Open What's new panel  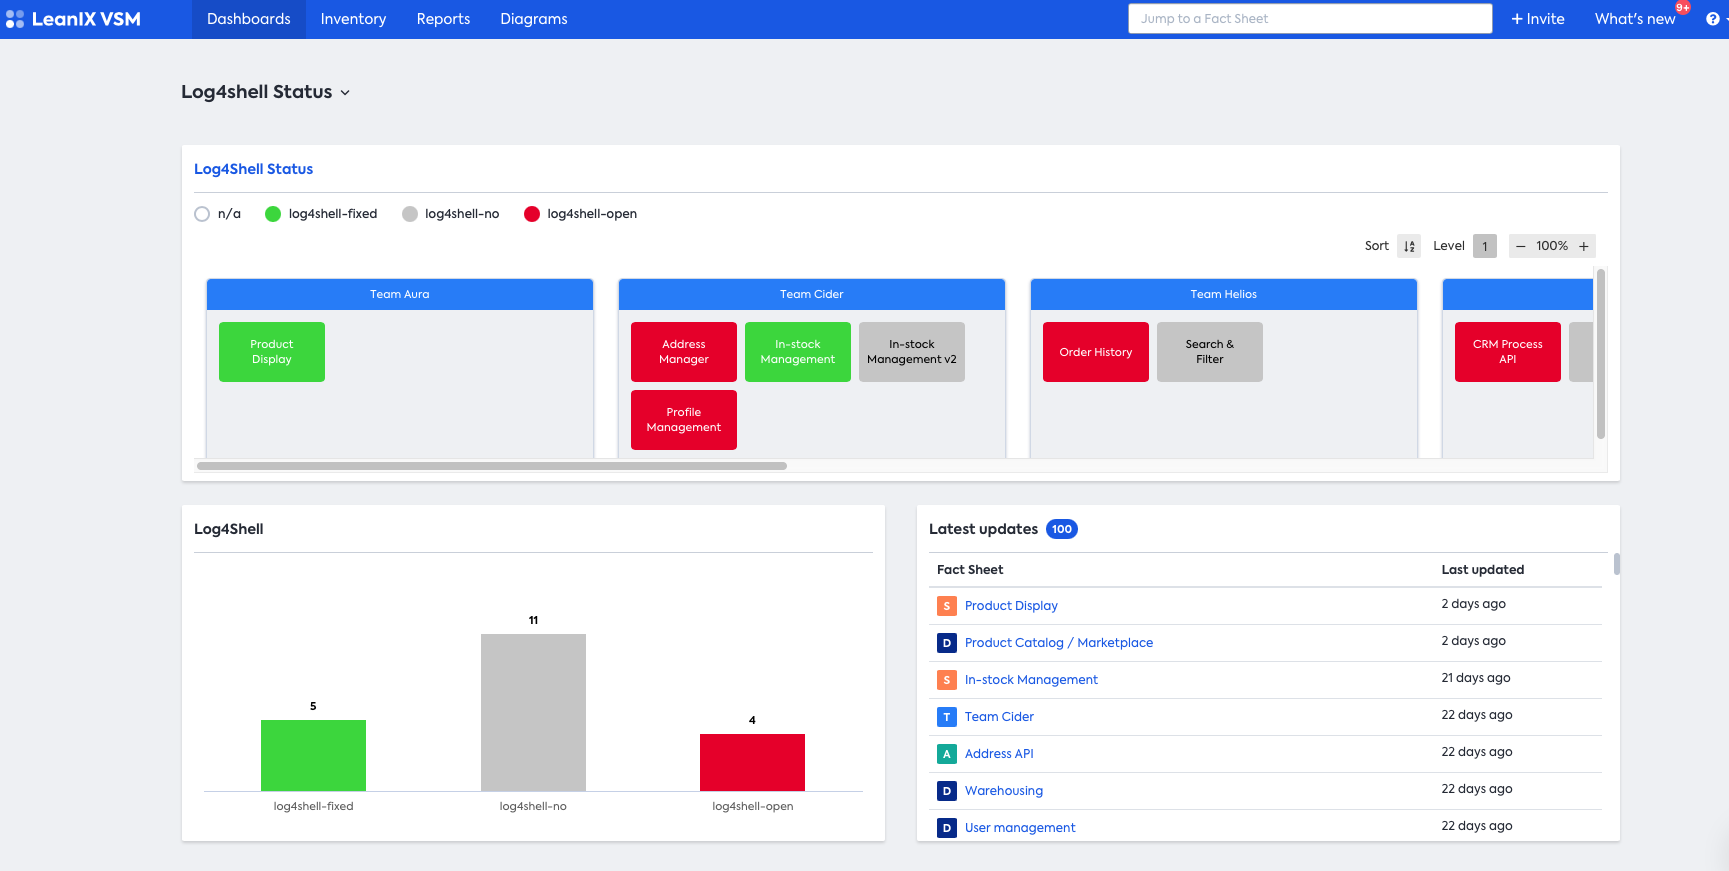click(x=1635, y=19)
